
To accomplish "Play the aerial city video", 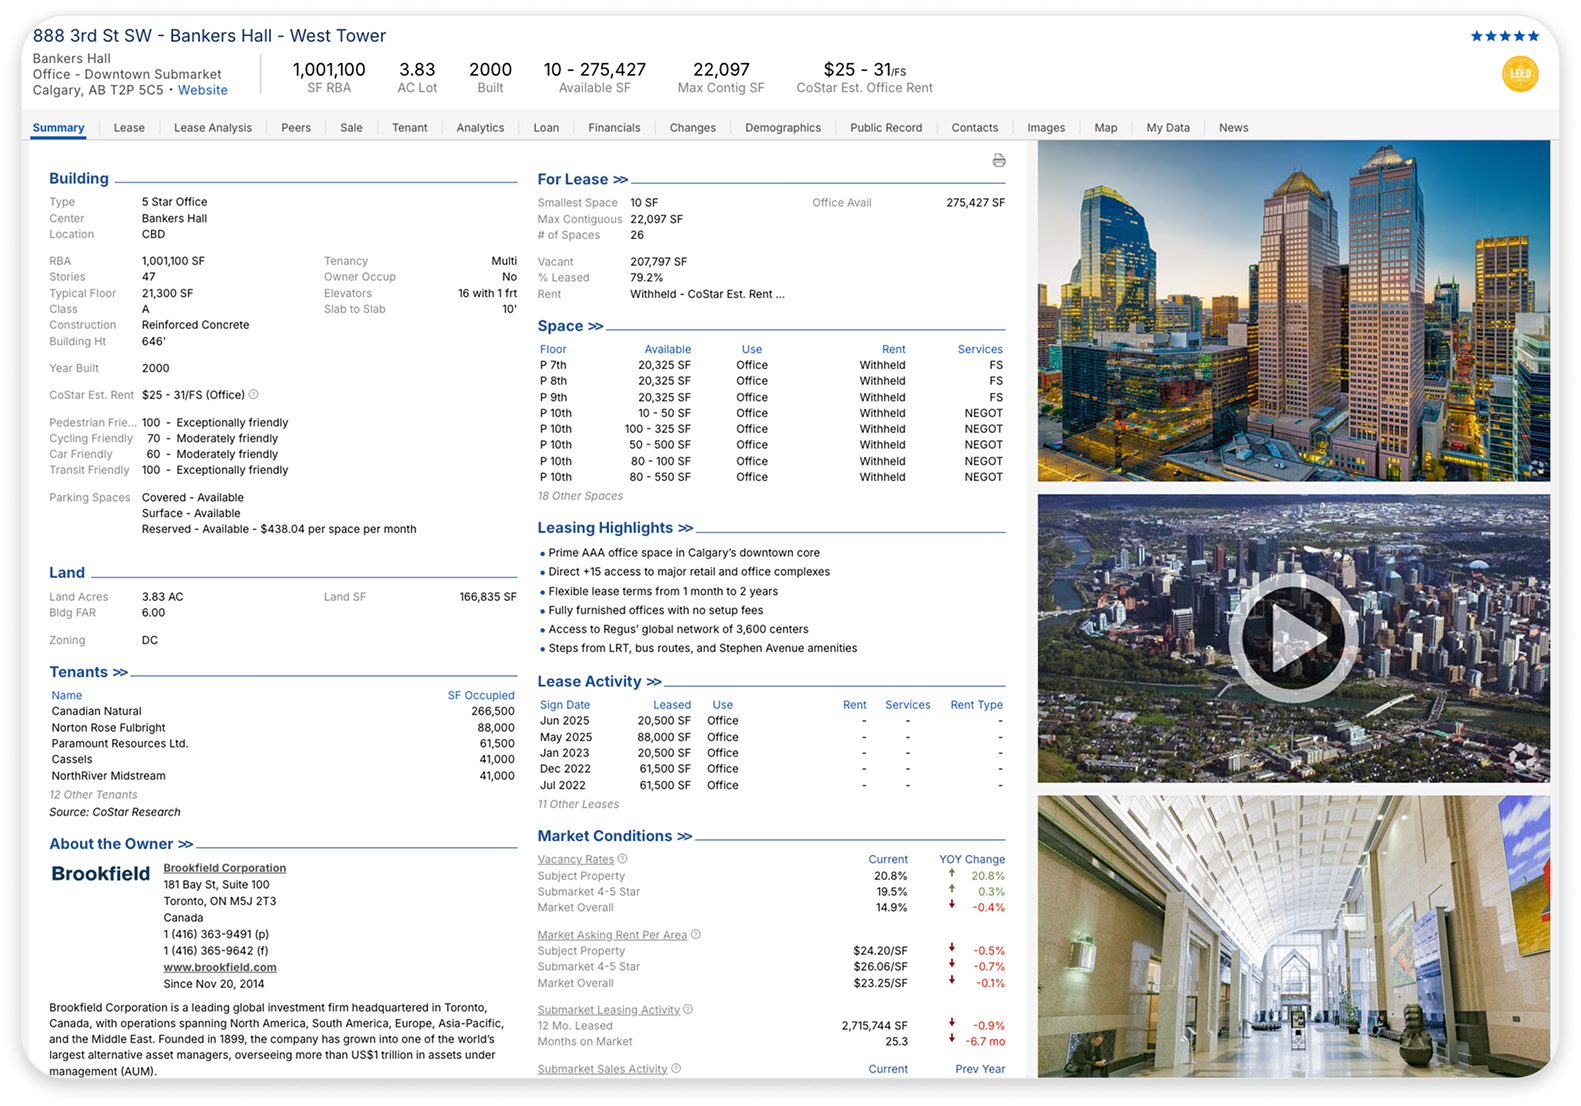I will (x=1293, y=638).
